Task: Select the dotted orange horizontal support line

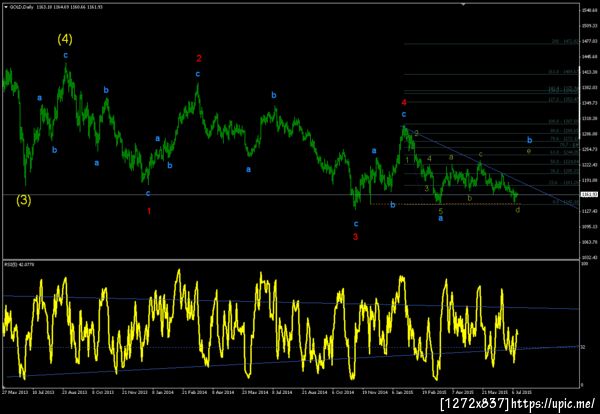Action: click(x=444, y=204)
